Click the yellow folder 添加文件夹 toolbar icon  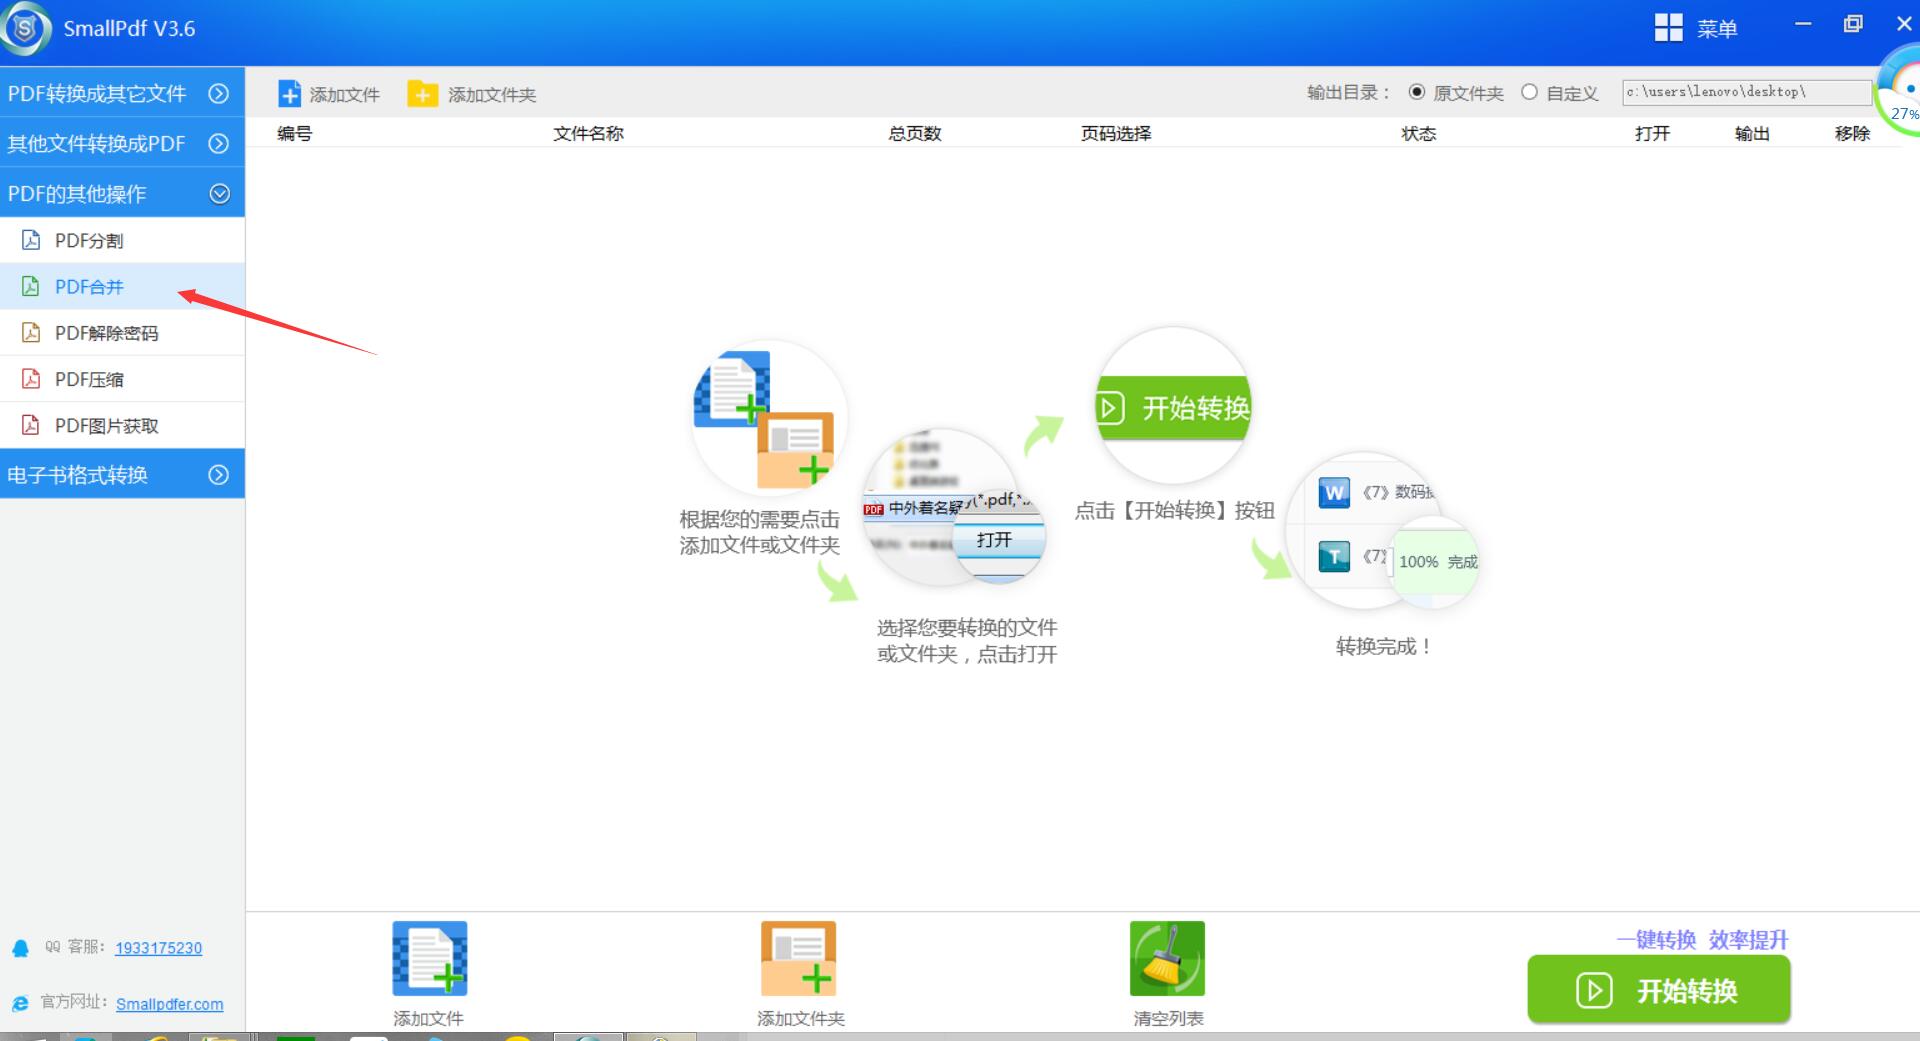coord(422,94)
